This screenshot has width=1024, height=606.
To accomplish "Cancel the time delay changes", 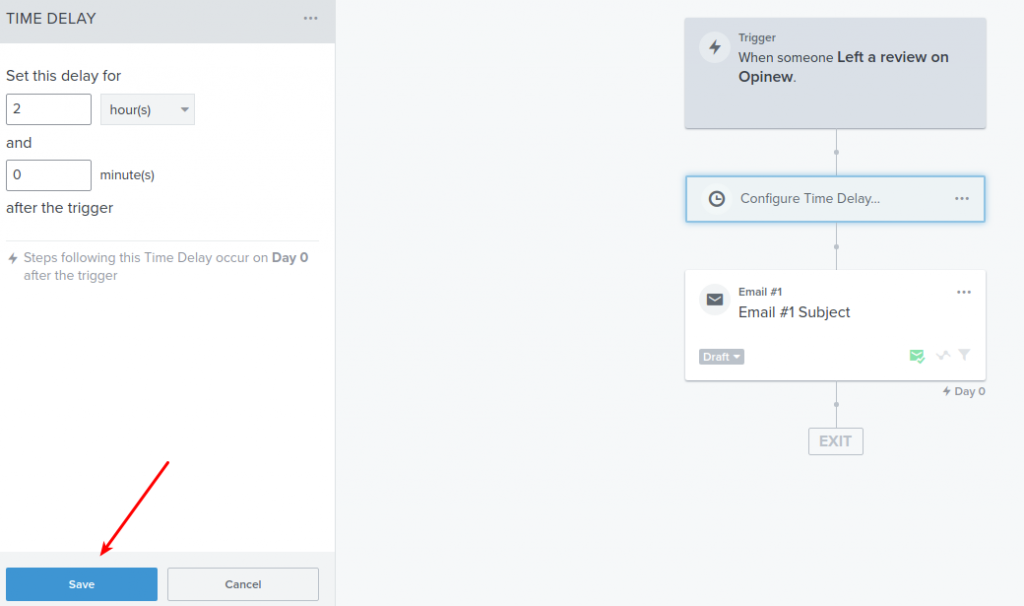I will 243,584.
